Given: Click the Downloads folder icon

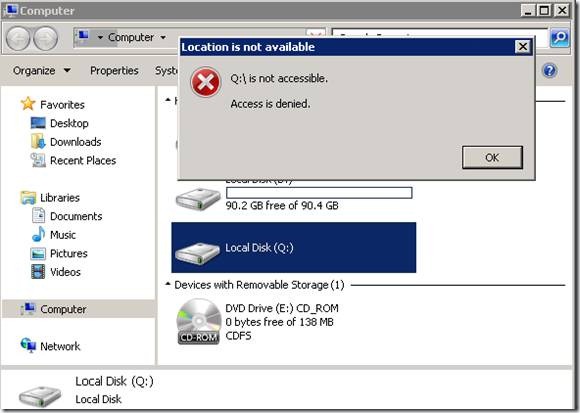Looking at the screenshot, I should [x=38, y=141].
